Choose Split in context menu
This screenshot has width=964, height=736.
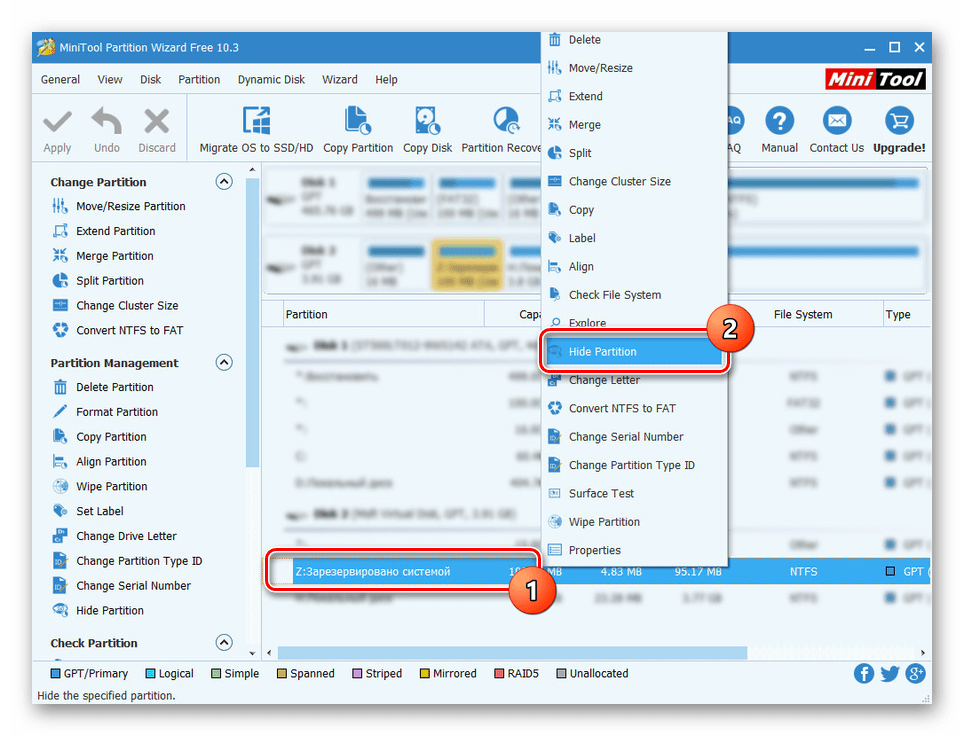coord(634,152)
